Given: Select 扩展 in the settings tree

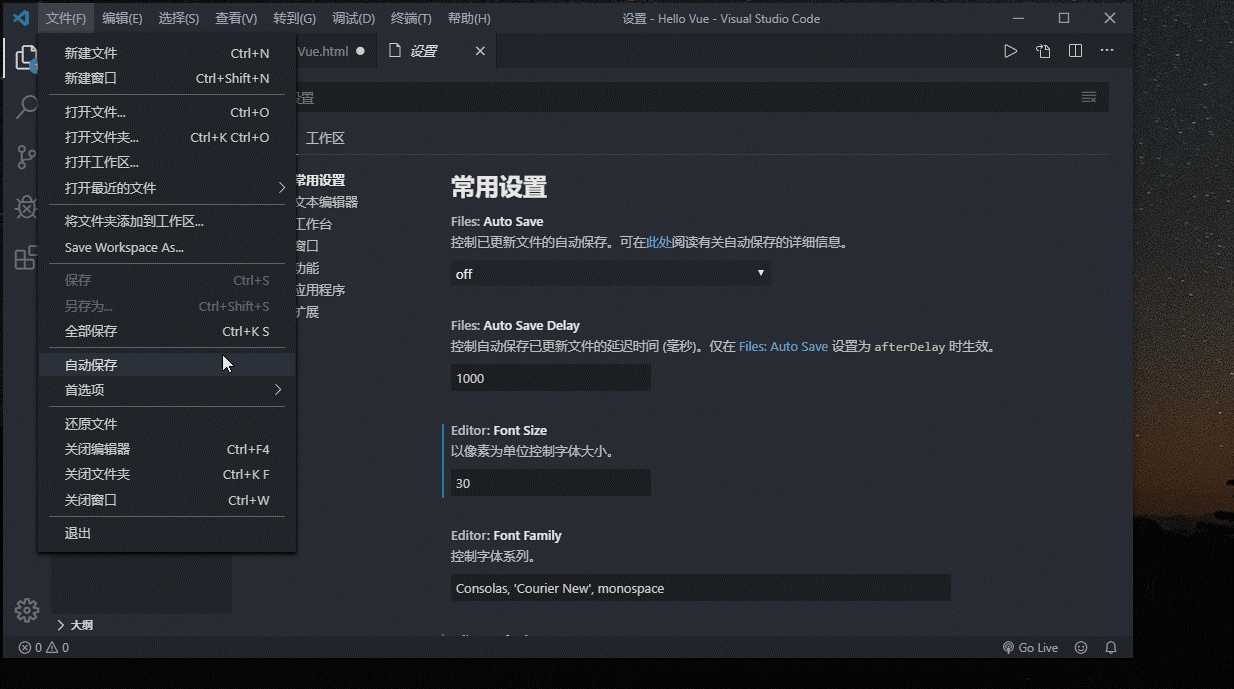Looking at the screenshot, I should [x=308, y=312].
